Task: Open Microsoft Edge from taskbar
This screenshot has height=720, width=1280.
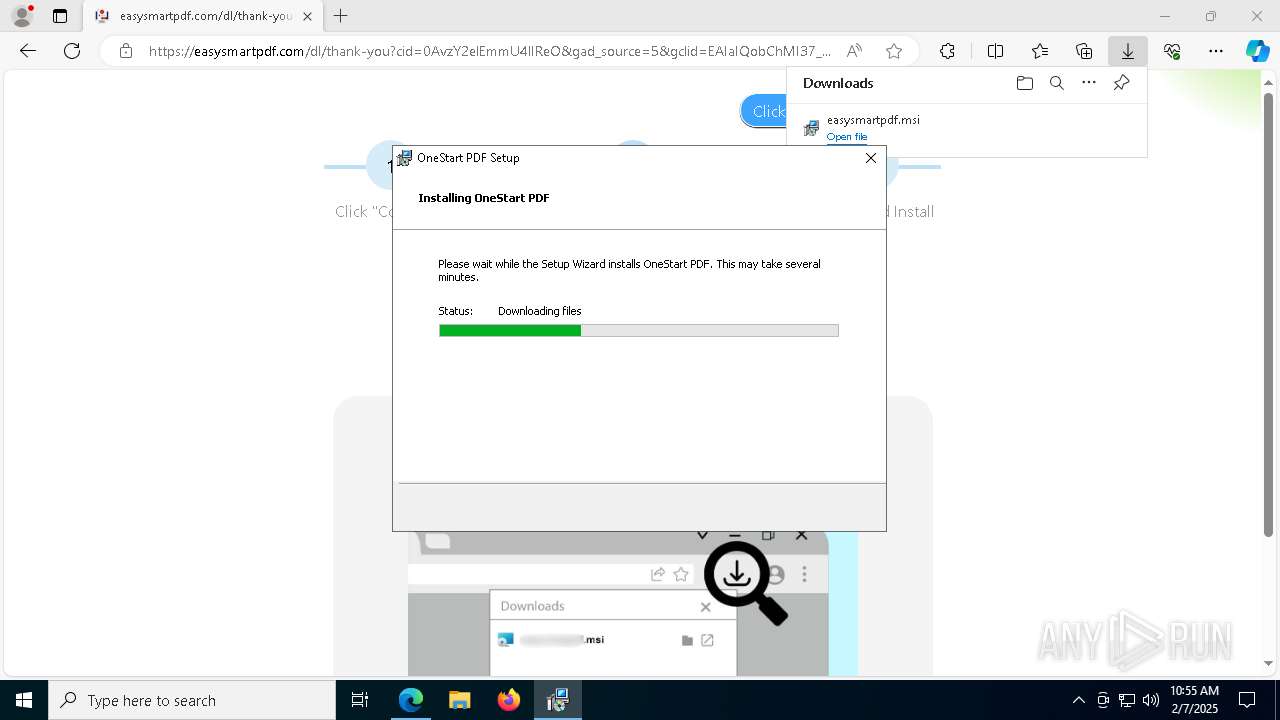Action: [x=411, y=700]
